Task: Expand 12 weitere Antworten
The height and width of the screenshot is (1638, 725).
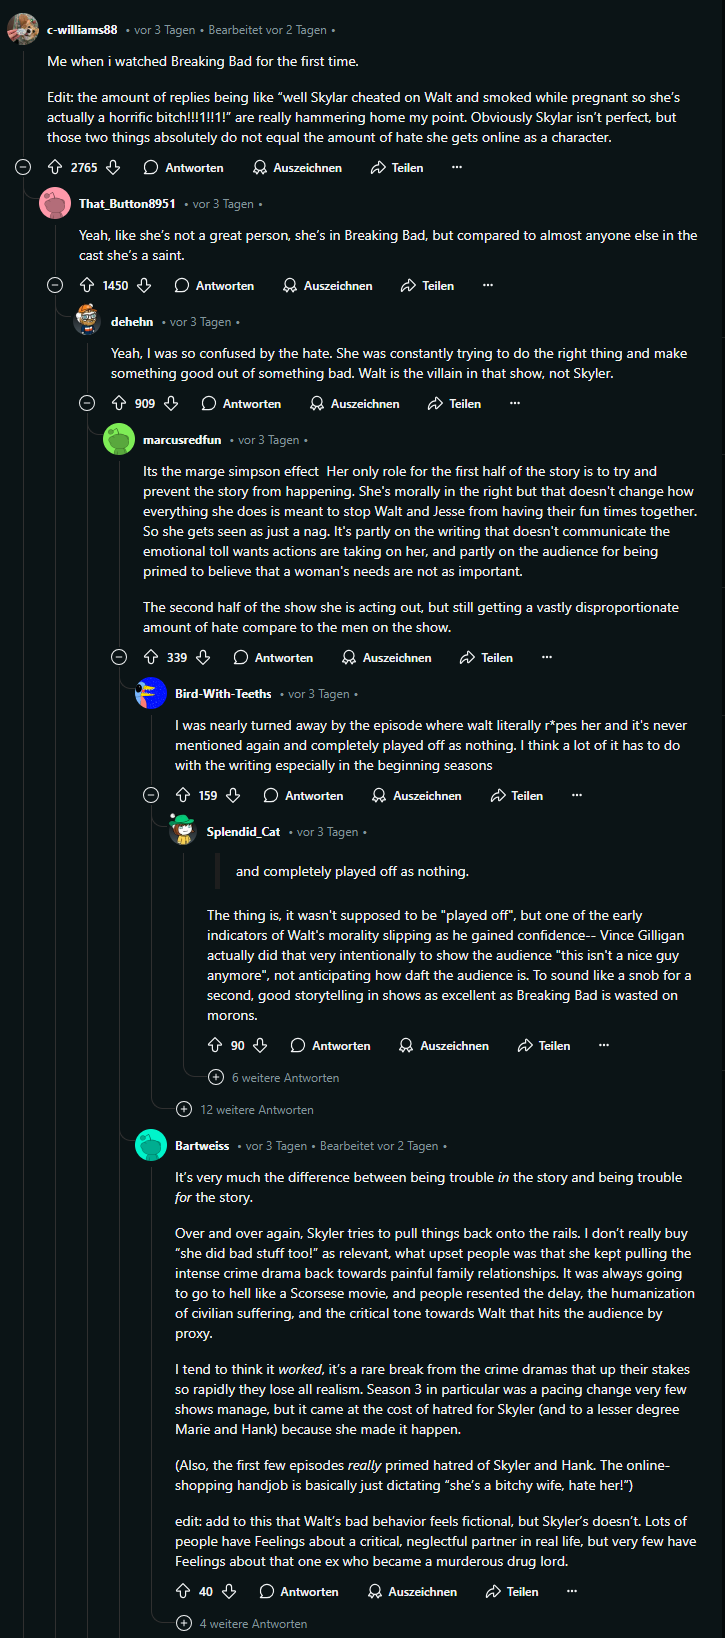Action: tap(184, 1110)
